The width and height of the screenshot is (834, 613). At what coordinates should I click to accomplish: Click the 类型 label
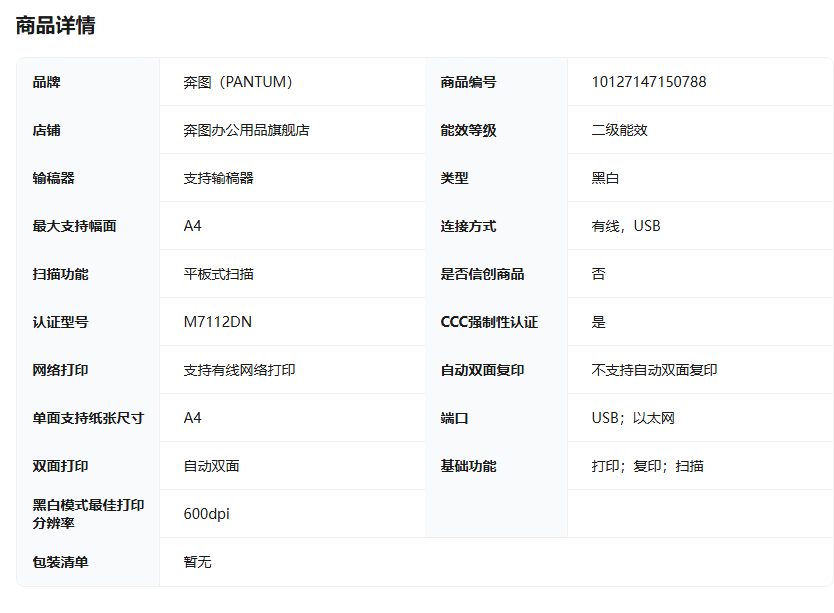coord(454,178)
